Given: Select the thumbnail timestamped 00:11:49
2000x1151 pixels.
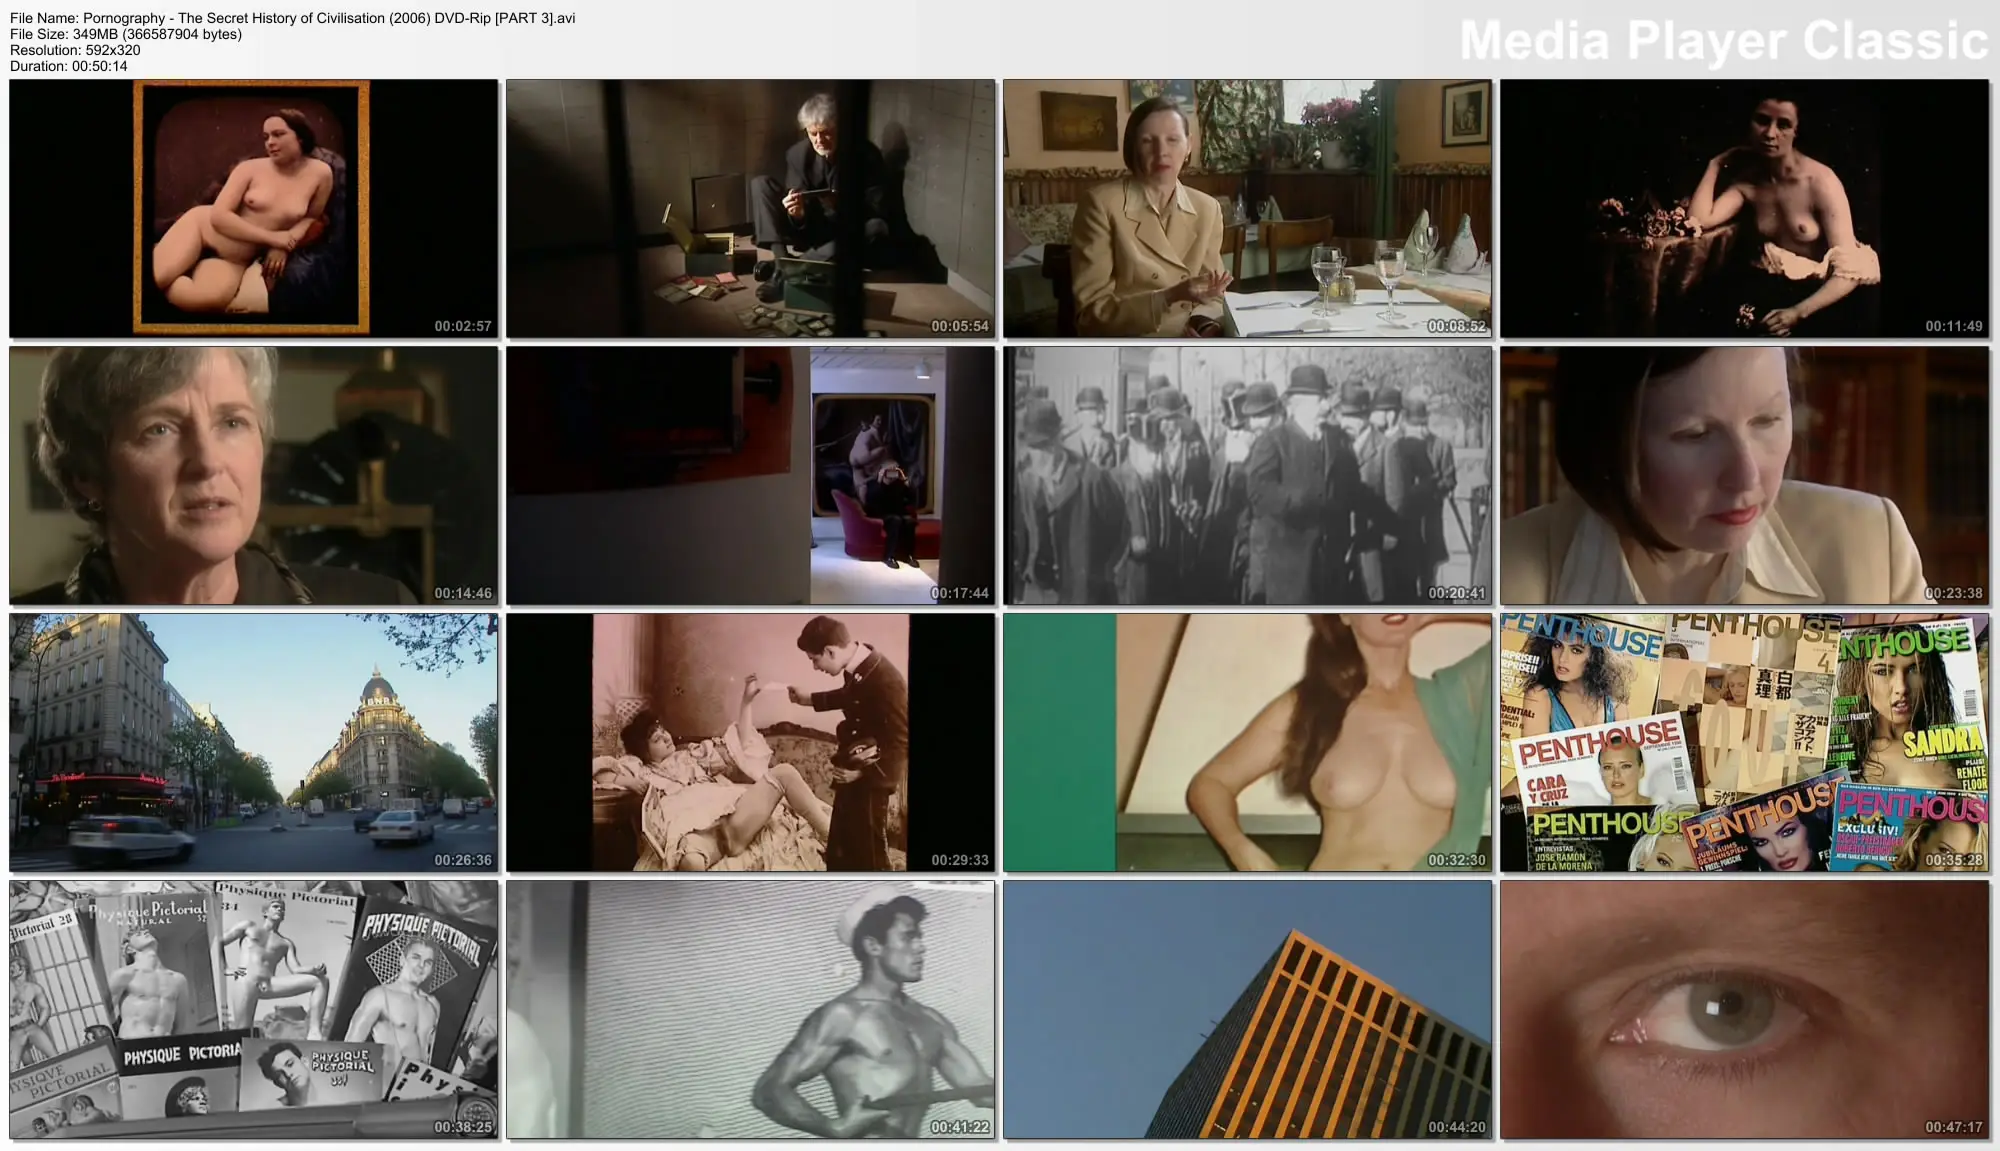Looking at the screenshot, I should pos(1745,208).
